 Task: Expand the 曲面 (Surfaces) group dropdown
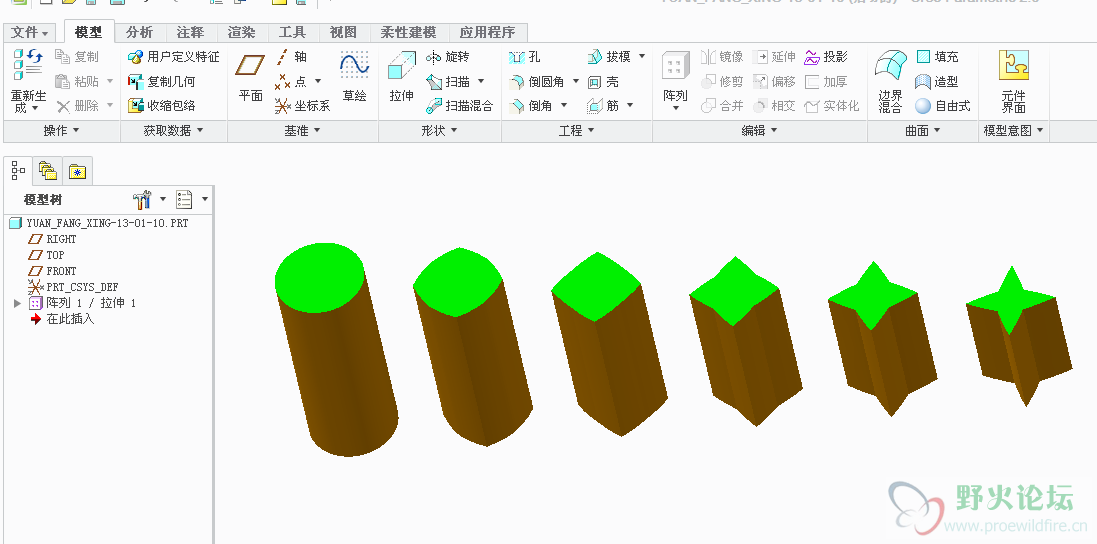pos(923,131)
